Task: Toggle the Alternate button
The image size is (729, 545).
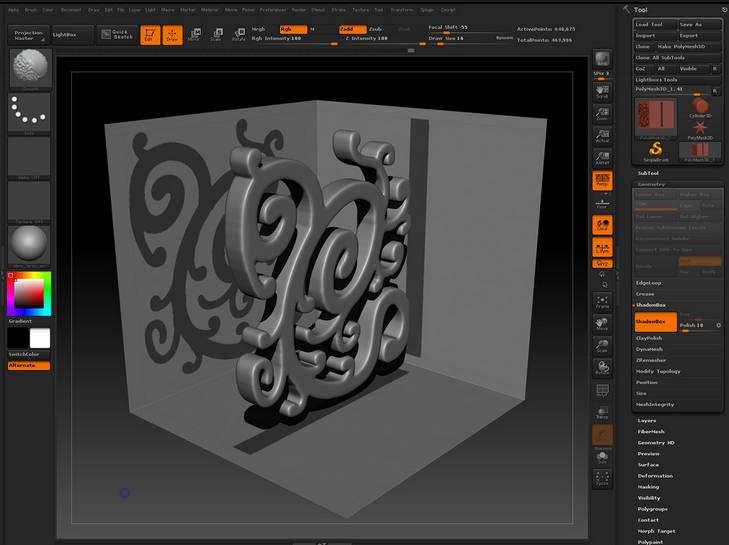Action: tap(29, 366)
